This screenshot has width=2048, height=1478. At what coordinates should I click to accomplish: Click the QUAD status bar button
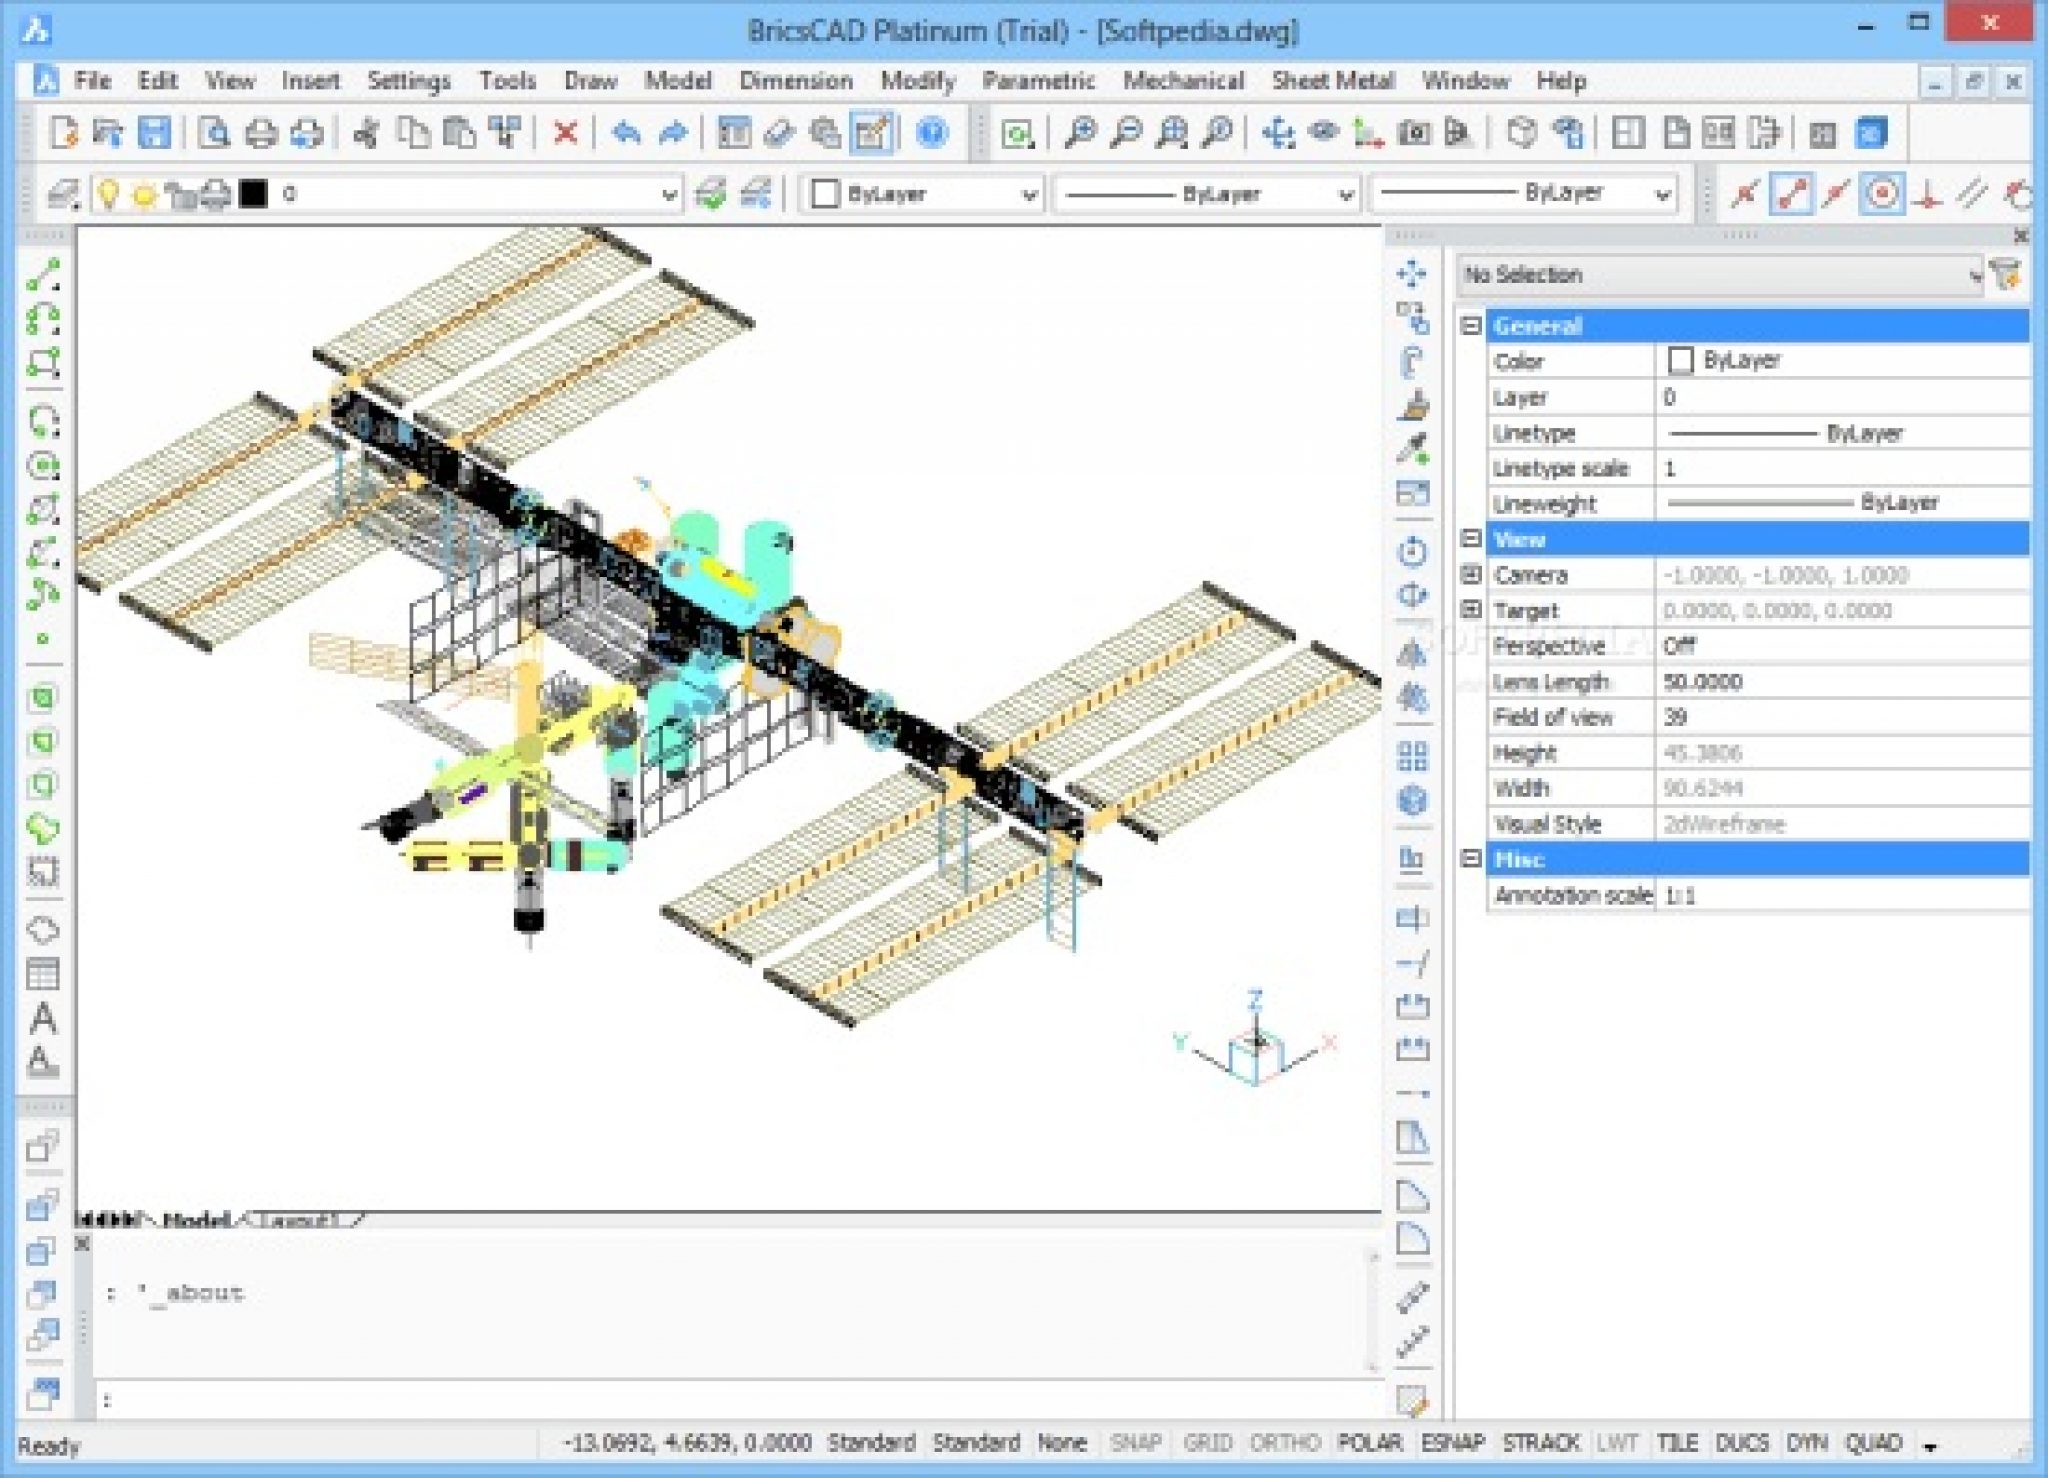(1873, 1443)
